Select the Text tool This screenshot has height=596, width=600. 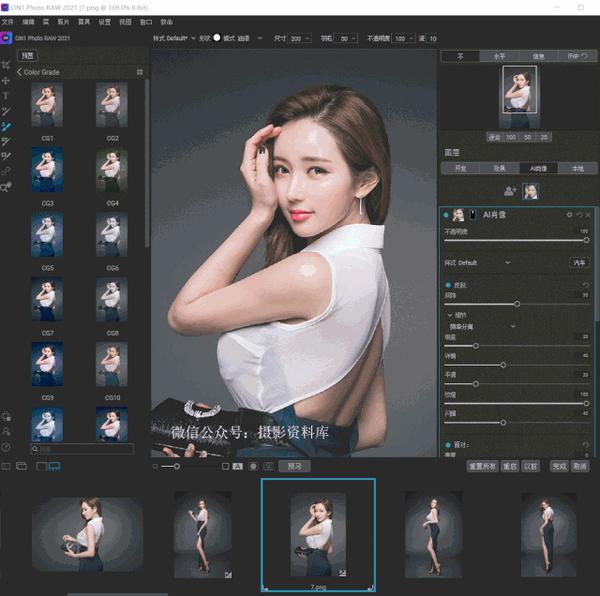(6, 96)
